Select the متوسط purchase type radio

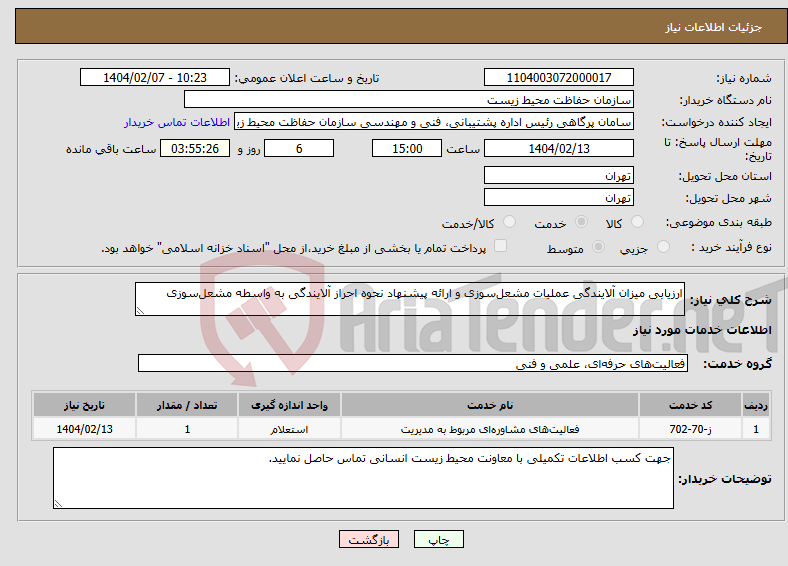[599, 246]
